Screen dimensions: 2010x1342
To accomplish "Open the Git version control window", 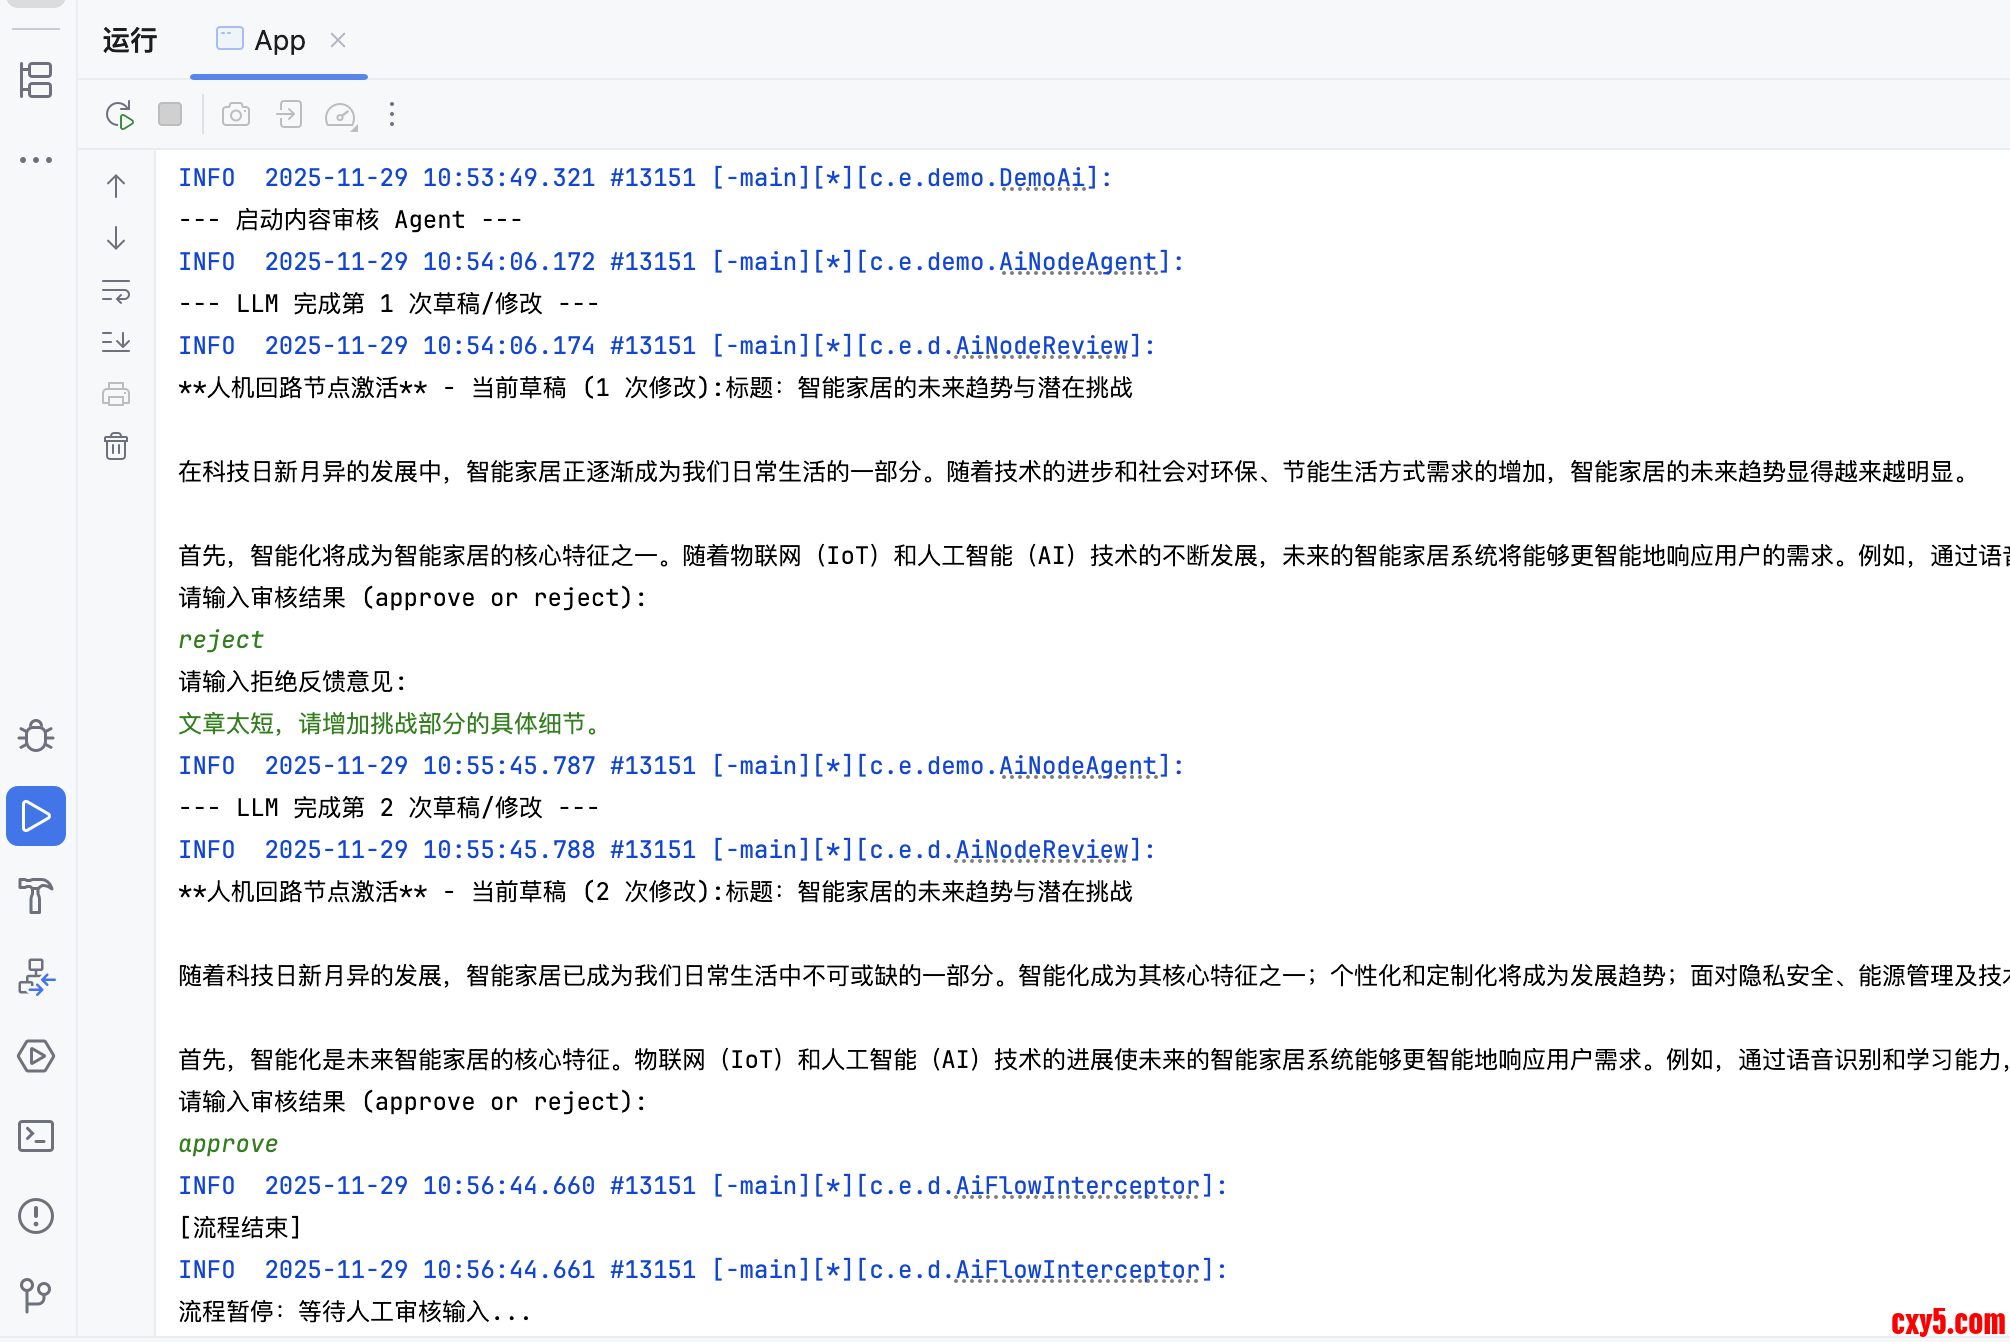I will (36, 1296).
